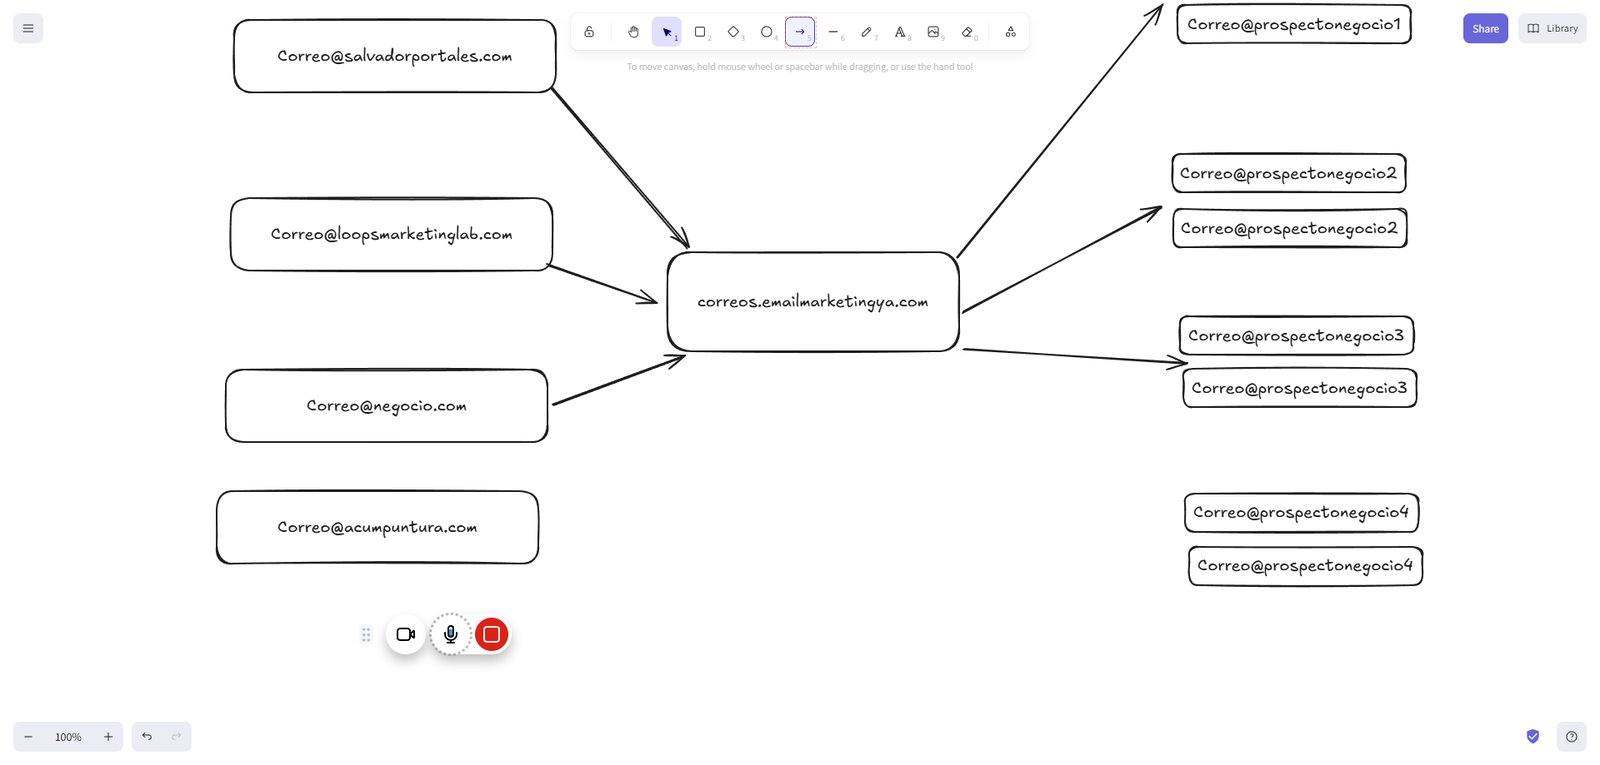
Task: Select the Eraser tool
Action: click(x=967, y=32)
